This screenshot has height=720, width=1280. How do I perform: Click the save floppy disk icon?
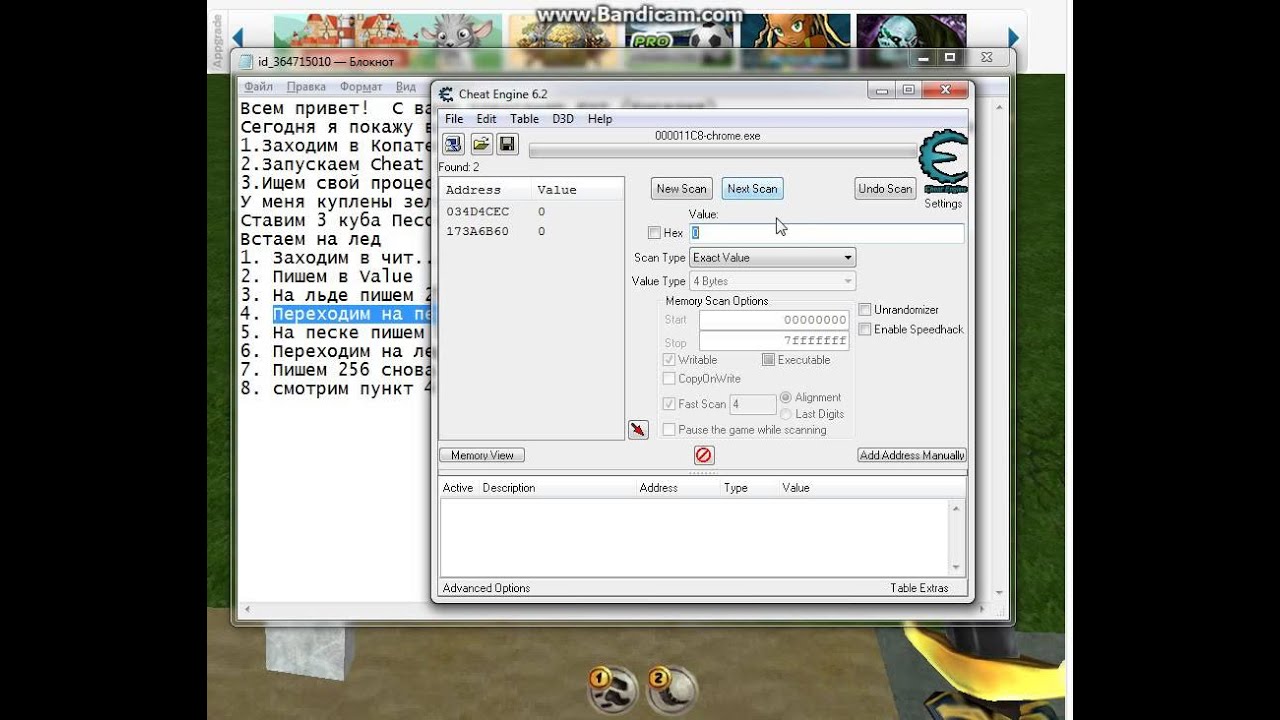pos(507,145)
